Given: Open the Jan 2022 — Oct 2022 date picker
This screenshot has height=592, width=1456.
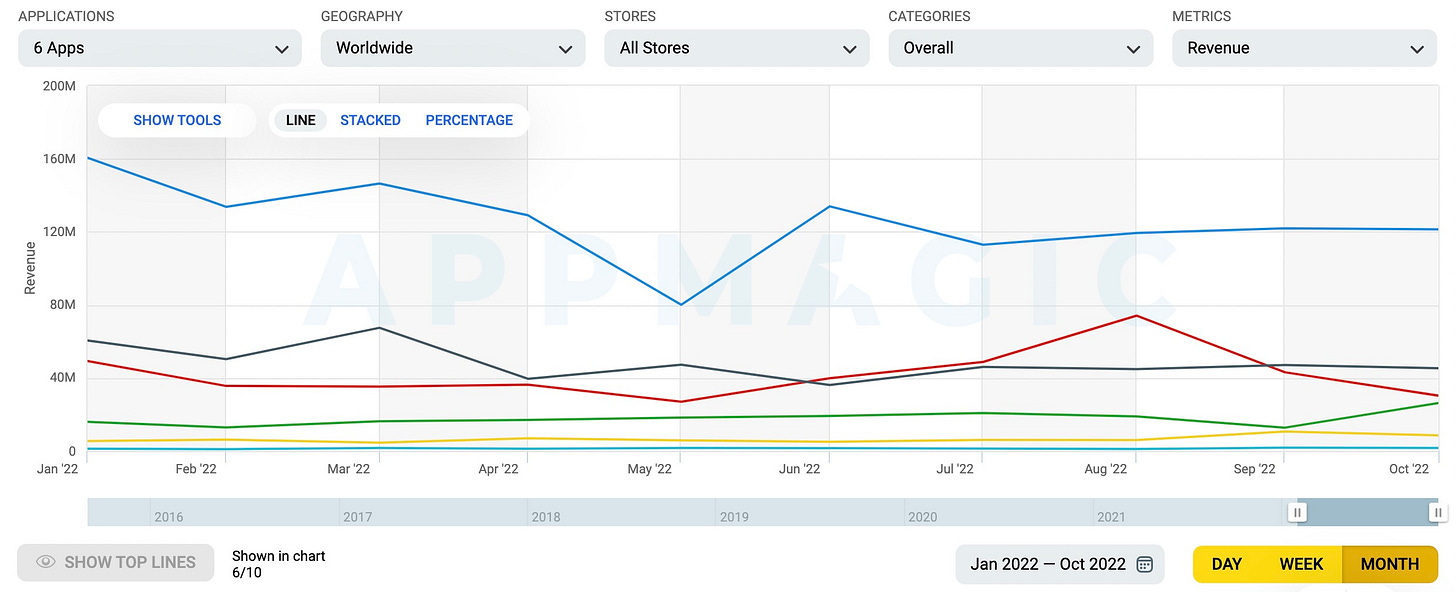Looking at the screenshot, I should 1061,564.
